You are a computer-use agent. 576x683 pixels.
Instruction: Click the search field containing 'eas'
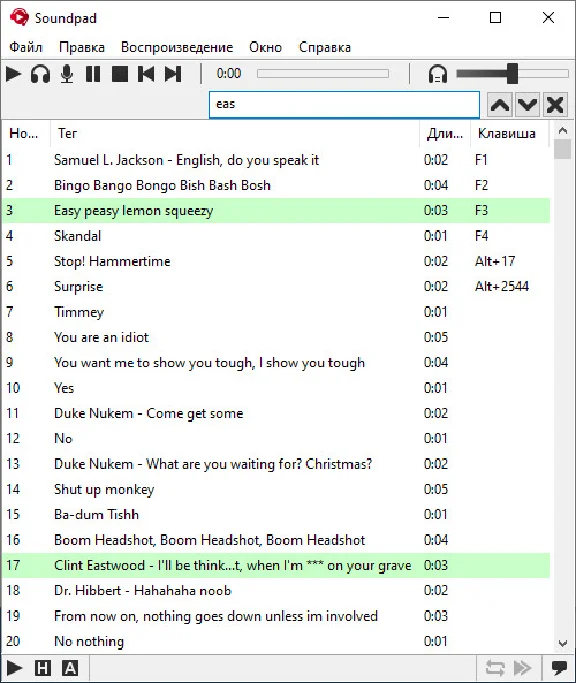[344, 105]
